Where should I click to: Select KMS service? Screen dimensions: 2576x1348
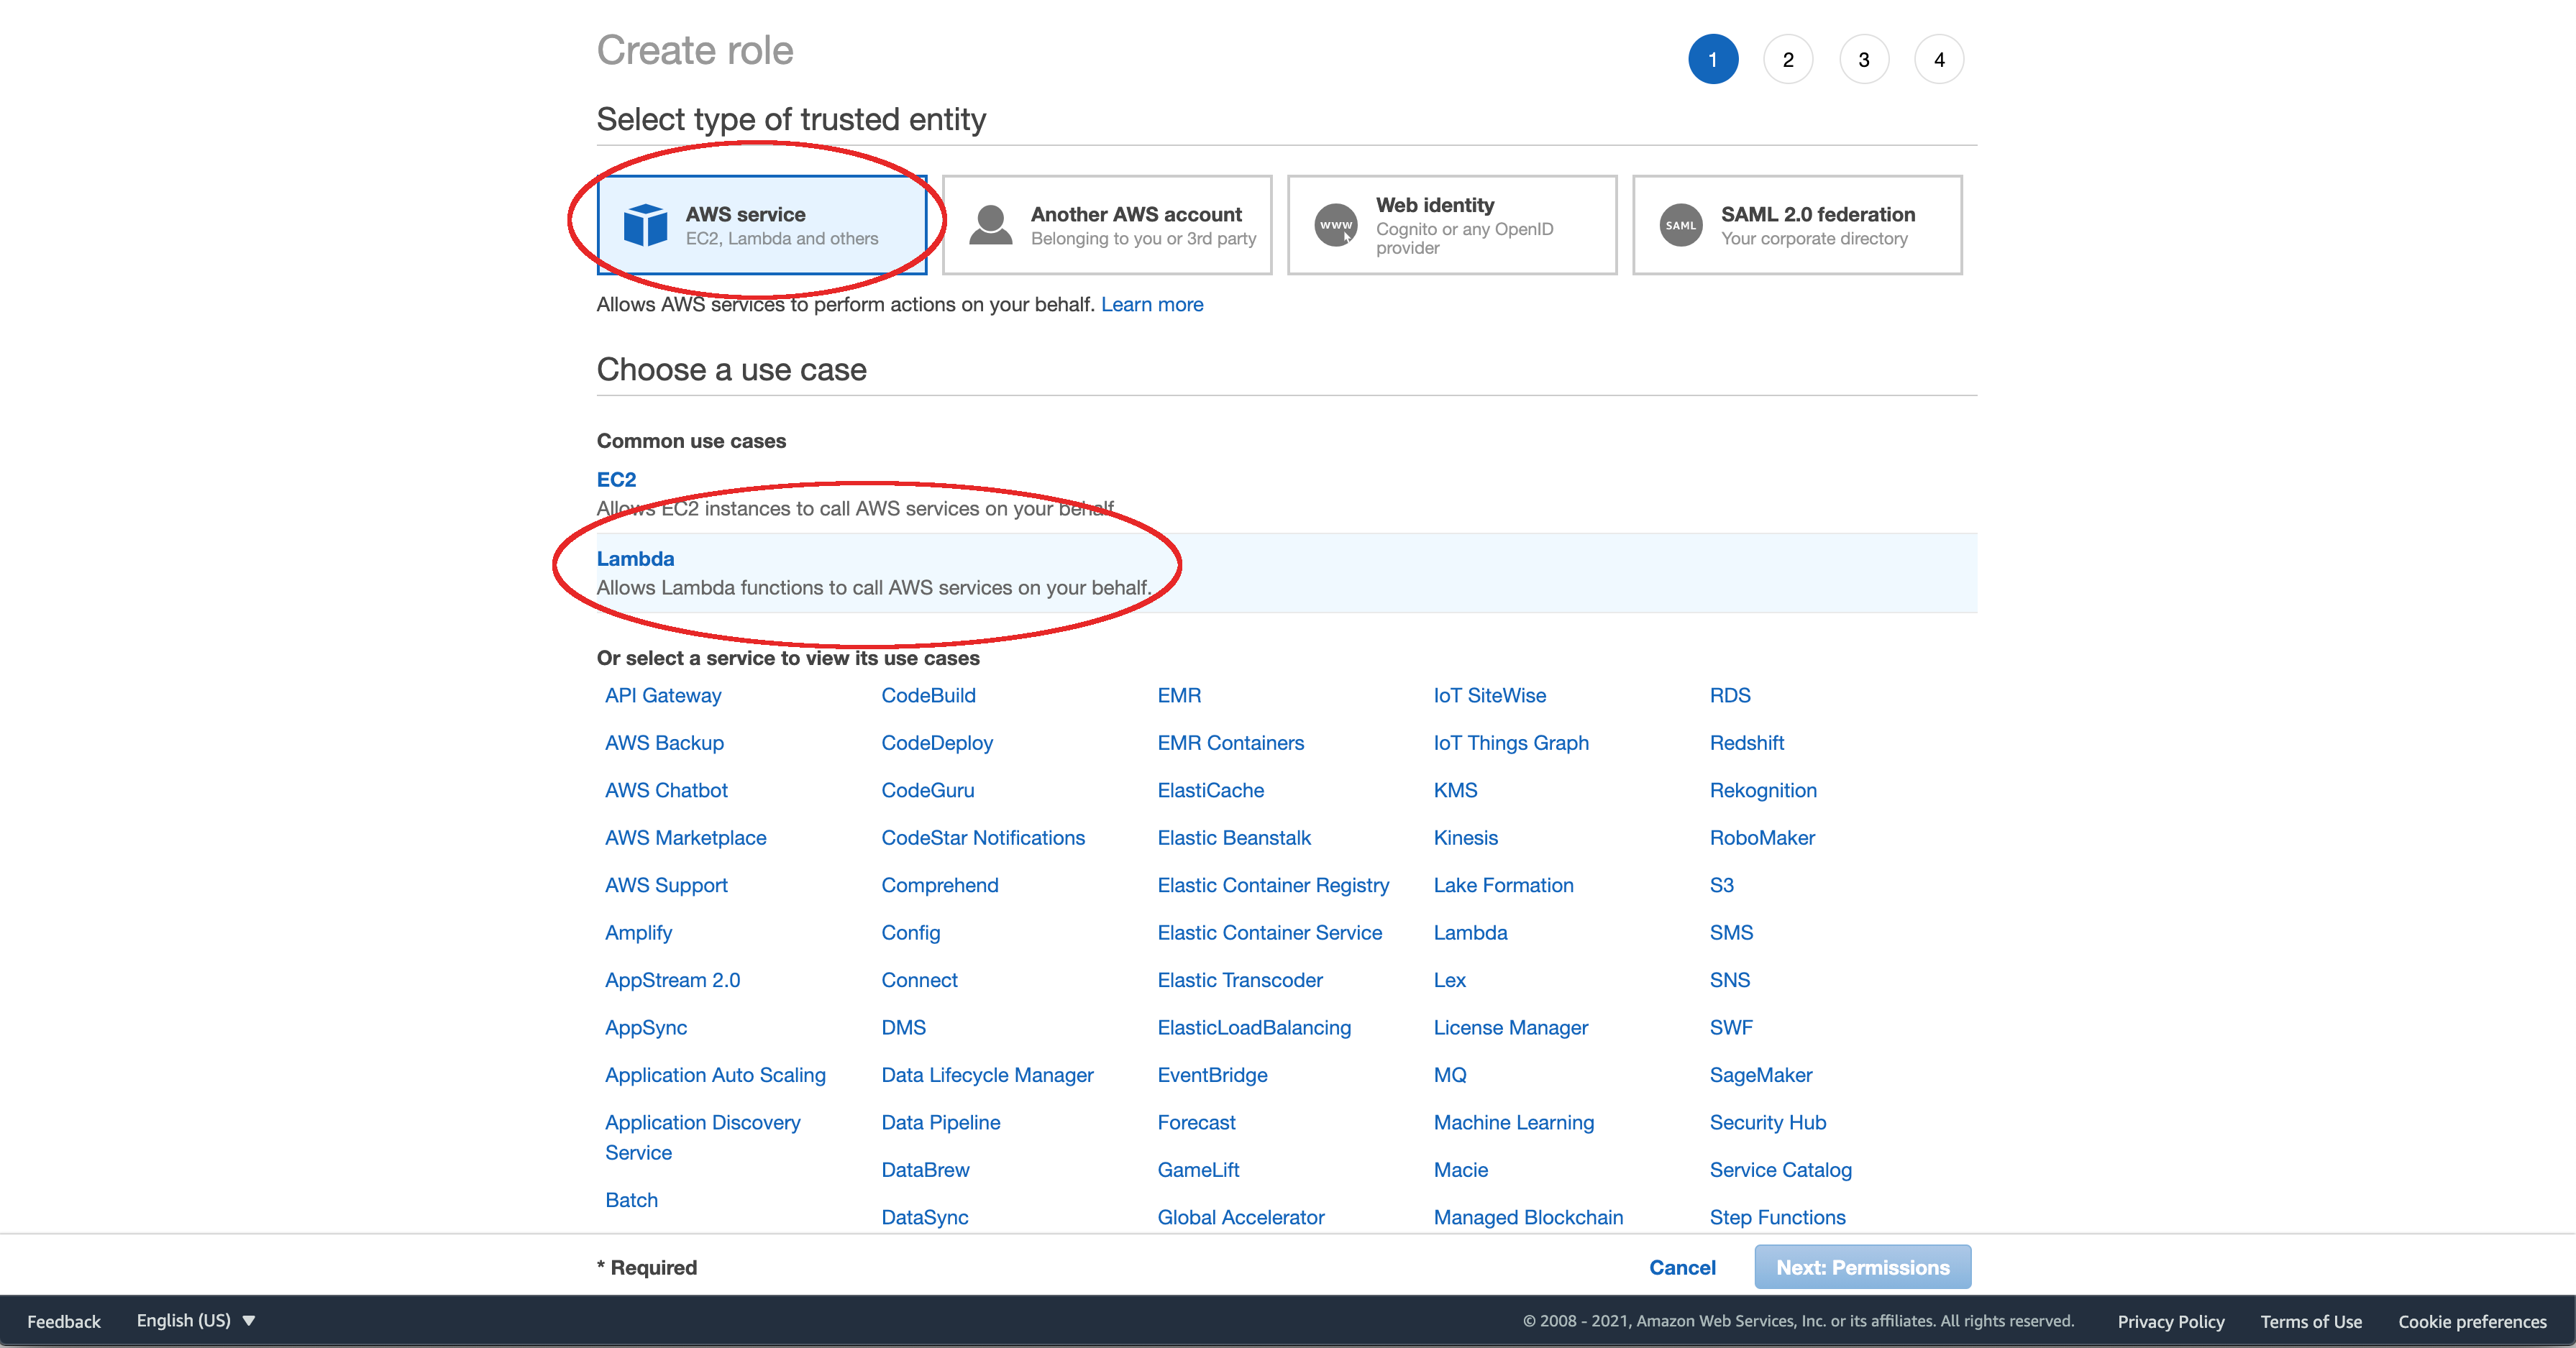[x=1455, y=790]
